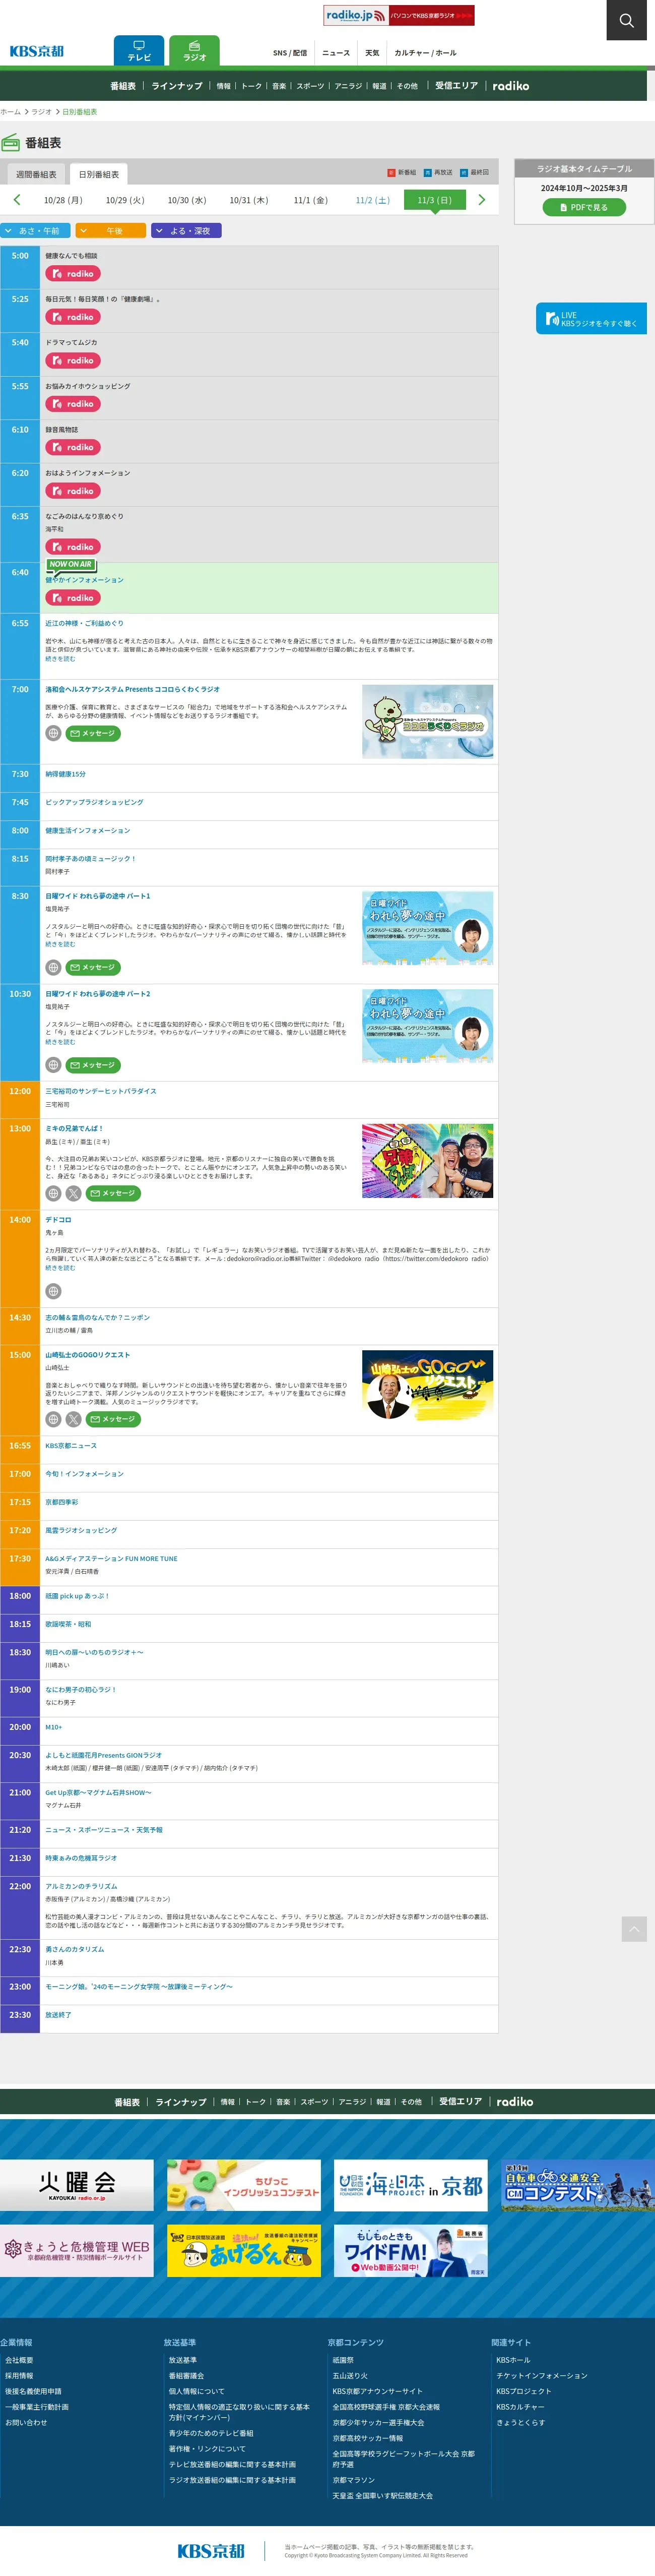Screen dimensions: 655x2576
Task: Open 天気 in header menu
Action: pos(372,53)
